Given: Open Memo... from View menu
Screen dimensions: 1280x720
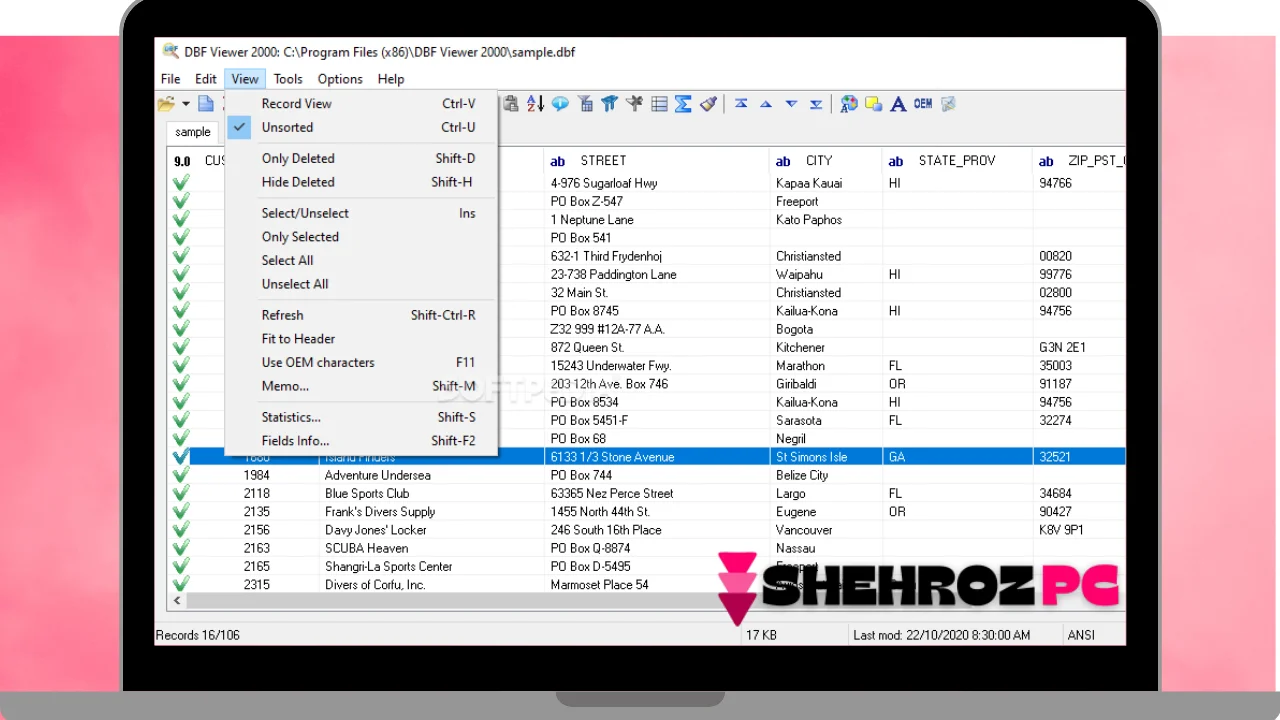Looking at the screenshot, I should 361,386.
